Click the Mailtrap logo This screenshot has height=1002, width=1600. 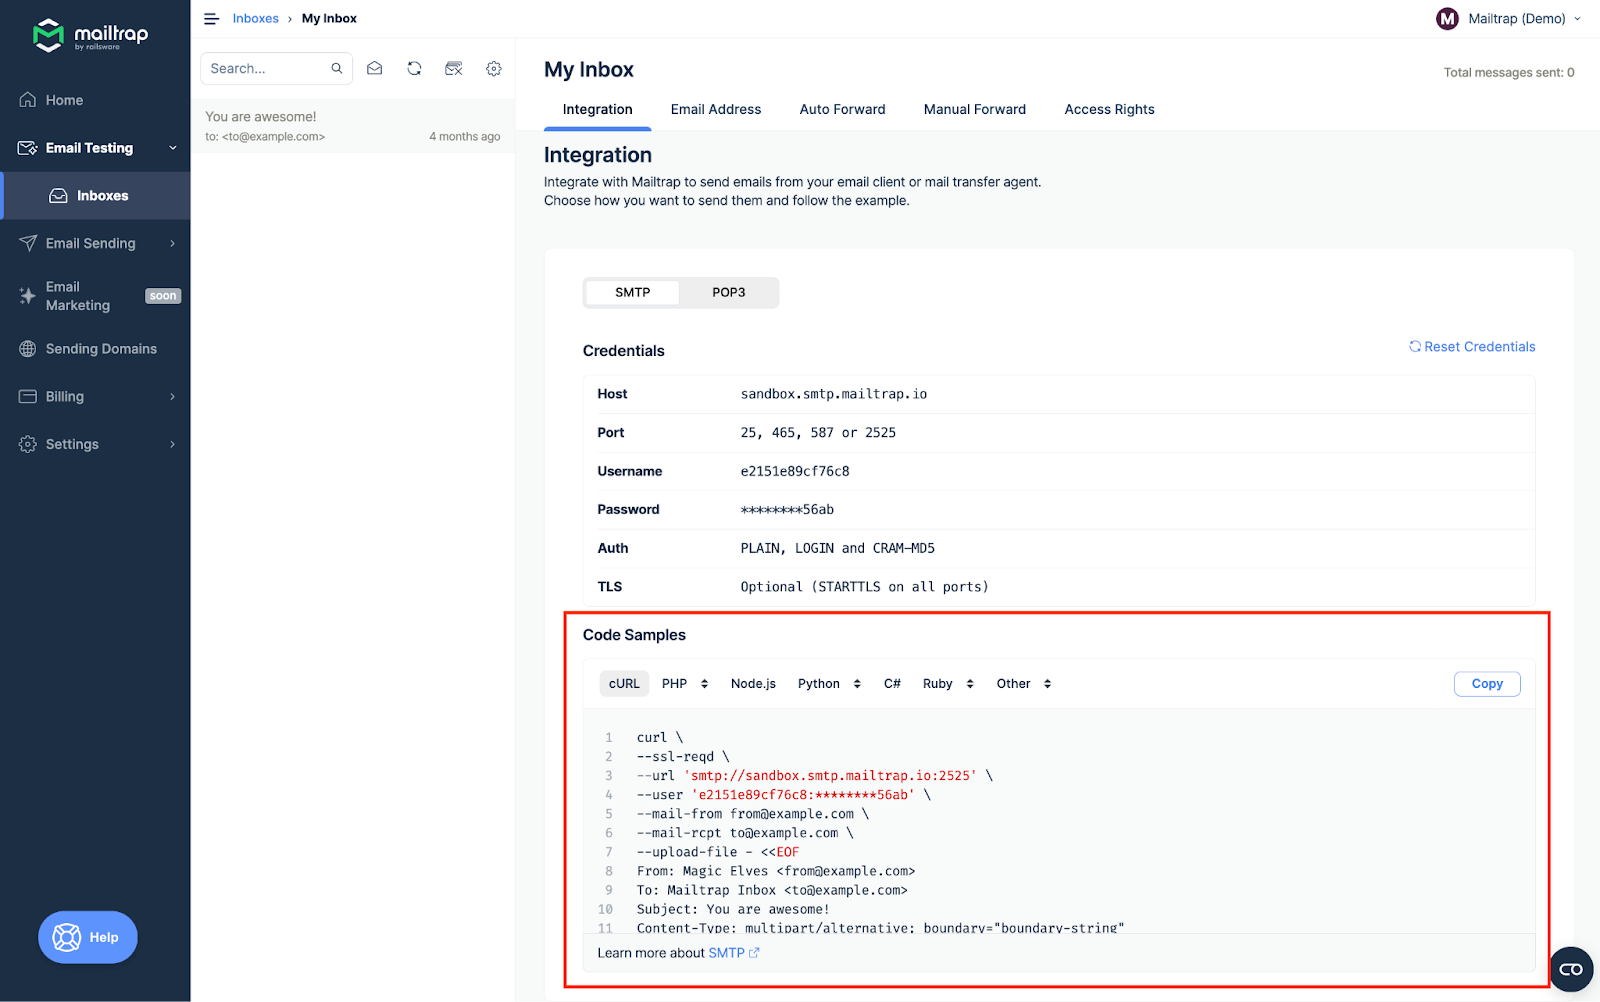tap(90, 35)
